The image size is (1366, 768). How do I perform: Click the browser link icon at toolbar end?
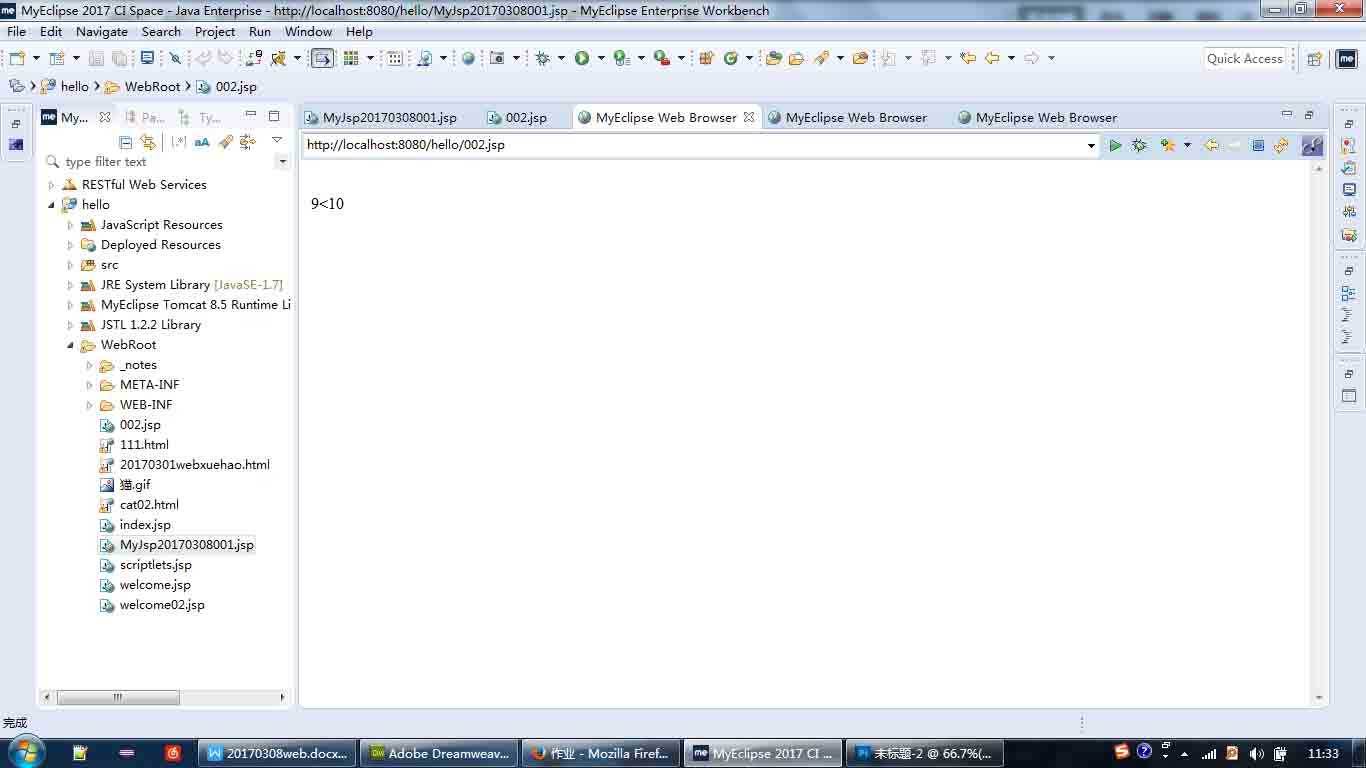click(x=1312, y=145)
